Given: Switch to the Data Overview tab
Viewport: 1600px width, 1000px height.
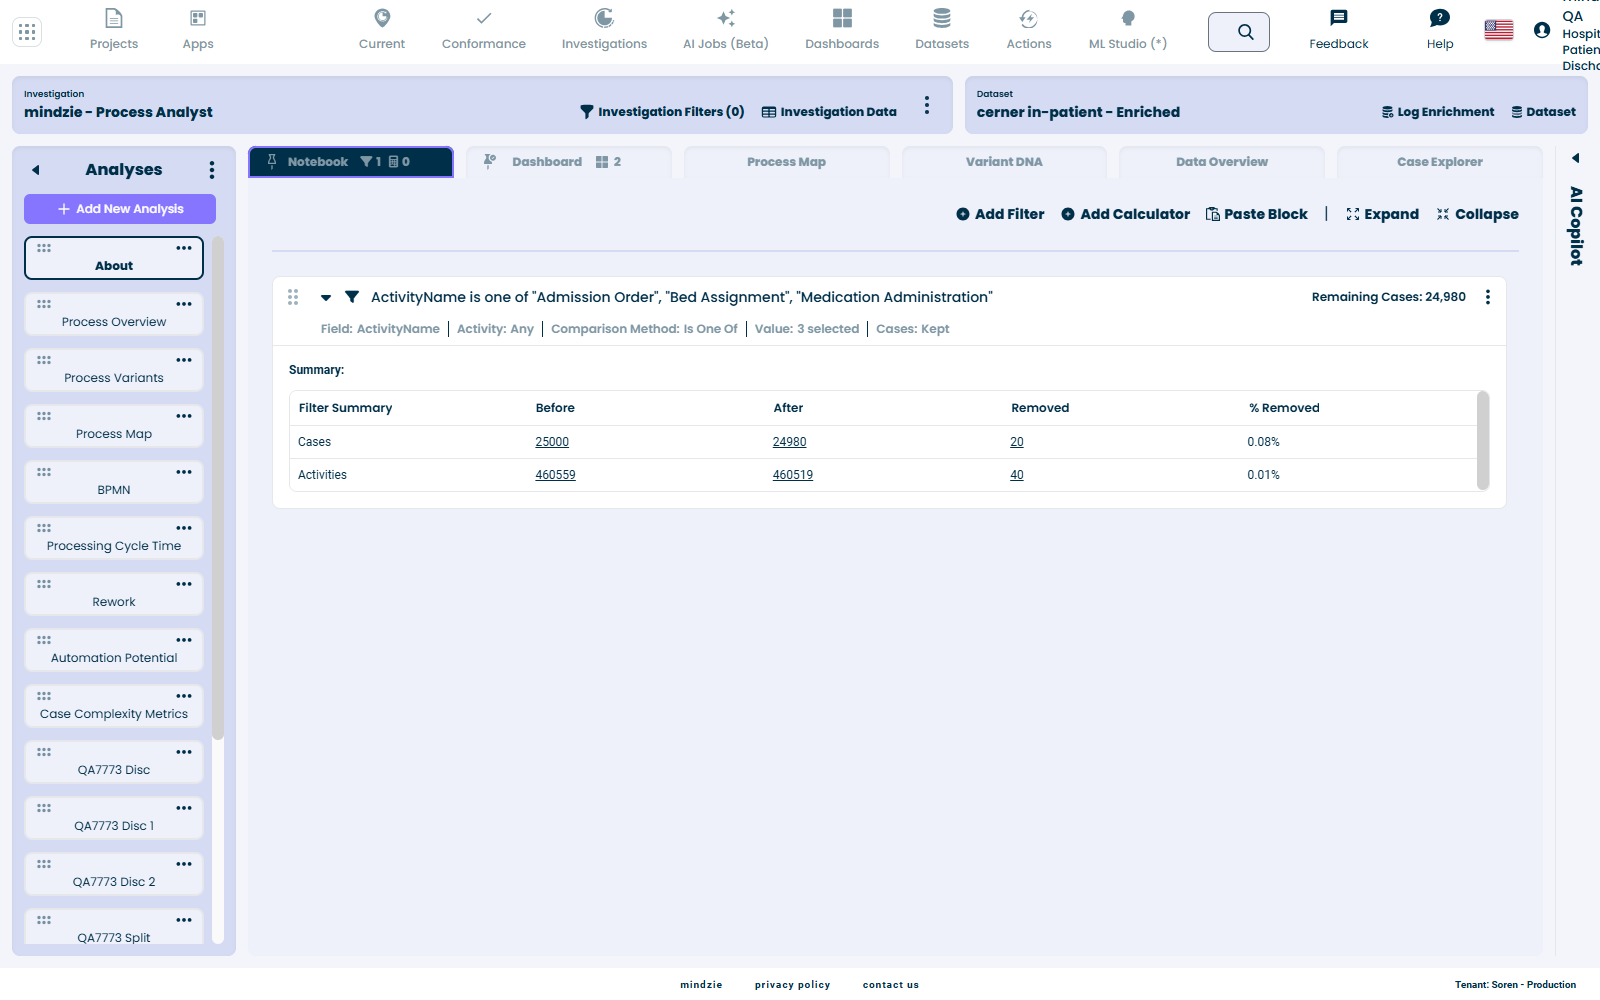Looking at the screenshot, I should click(x=1222, y=162).
